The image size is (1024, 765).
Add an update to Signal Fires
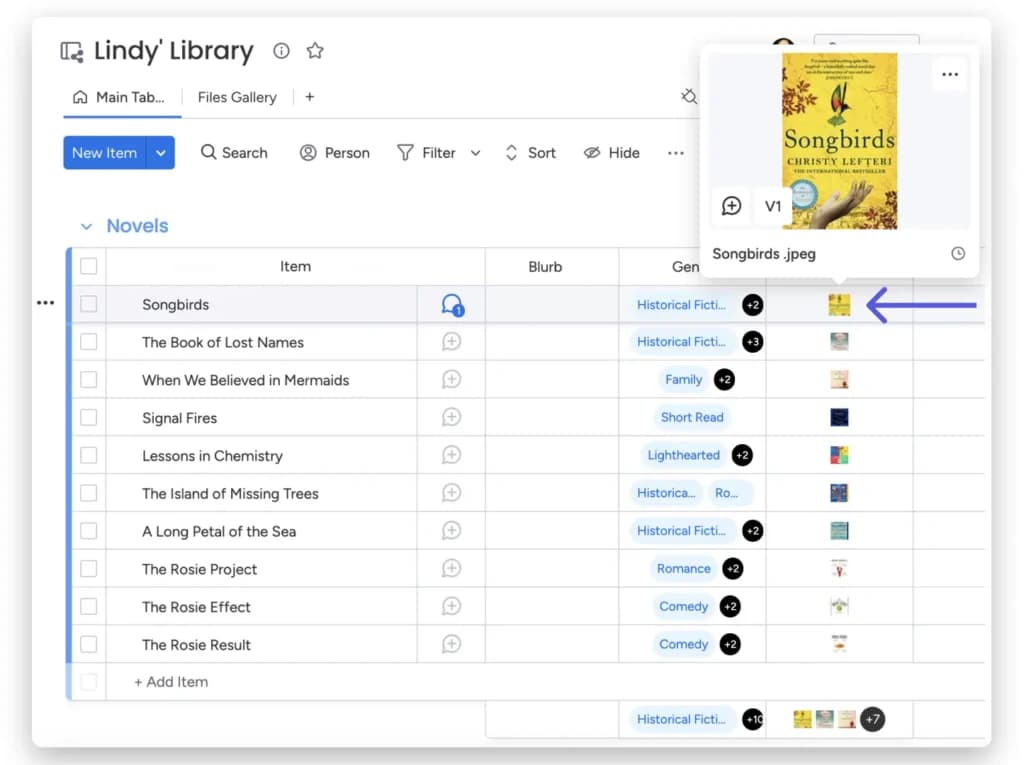point(451,417)
